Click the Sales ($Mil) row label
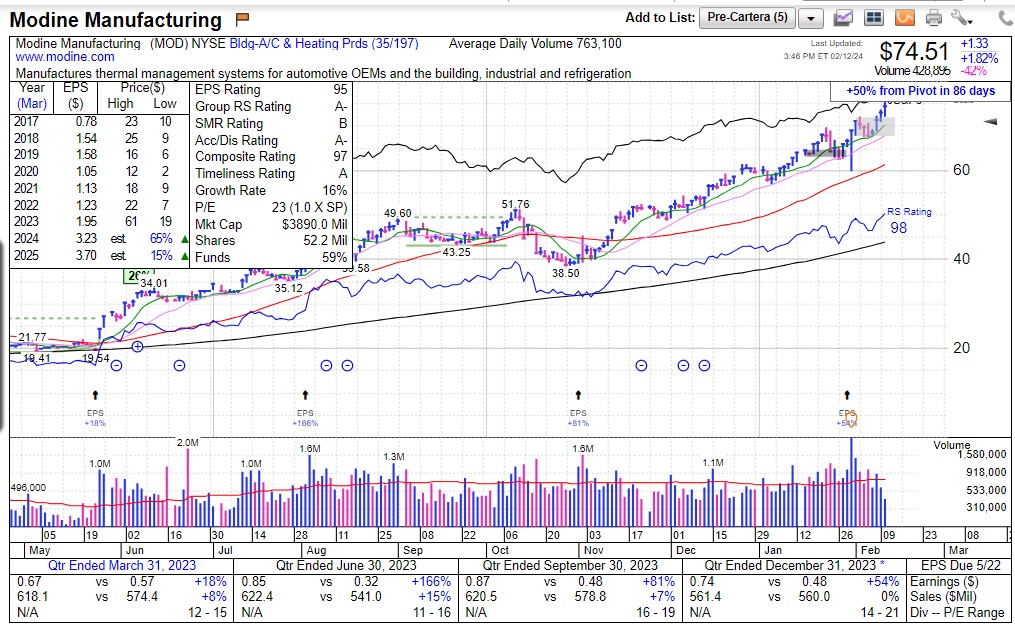 943,596
